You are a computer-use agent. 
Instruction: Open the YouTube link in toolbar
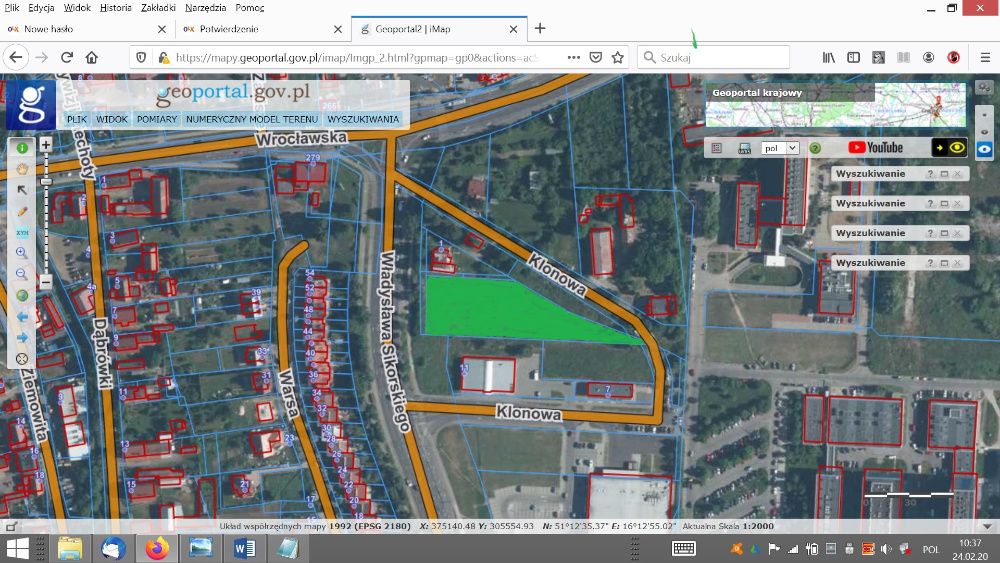tap(875, 148)
